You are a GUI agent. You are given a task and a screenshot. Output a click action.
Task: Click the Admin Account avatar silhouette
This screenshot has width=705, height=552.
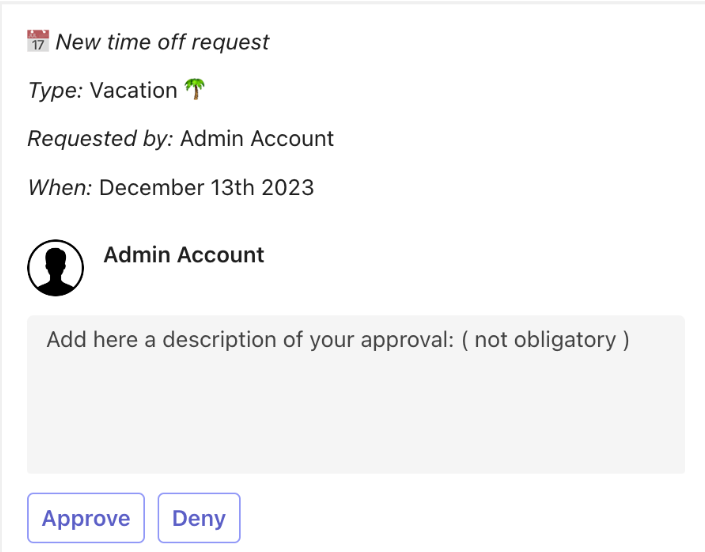(55, 267)
